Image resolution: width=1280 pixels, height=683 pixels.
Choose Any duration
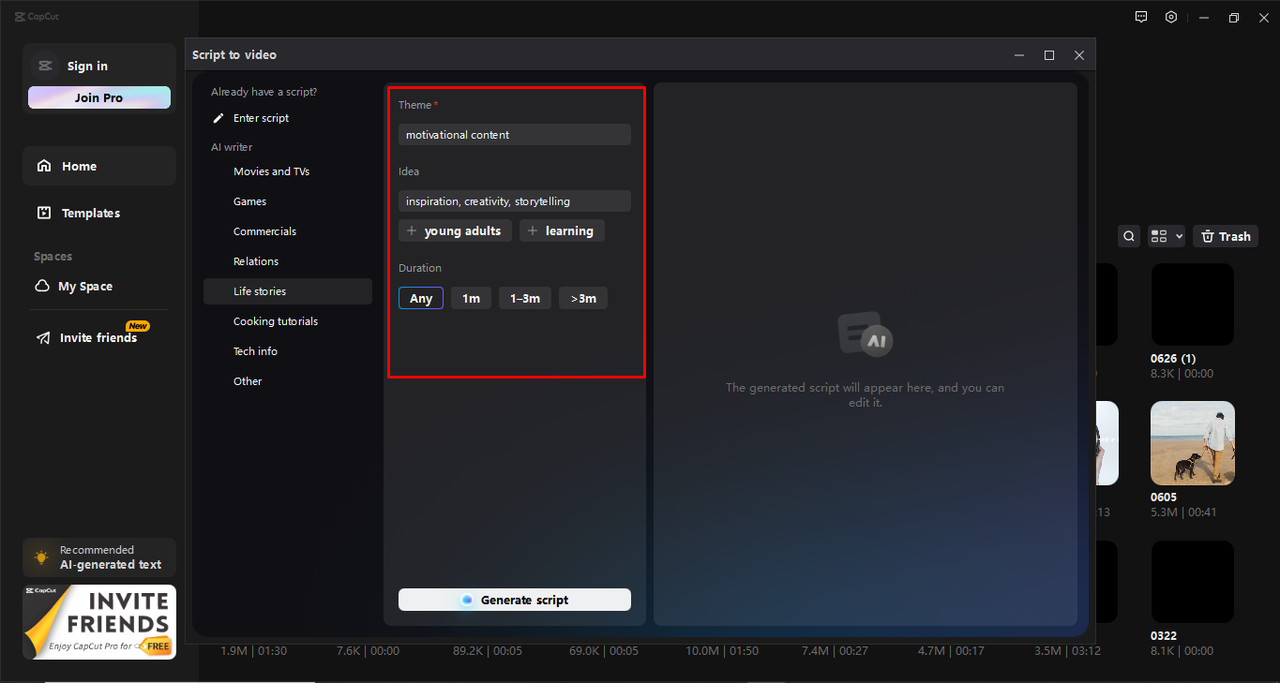[421, 298]
